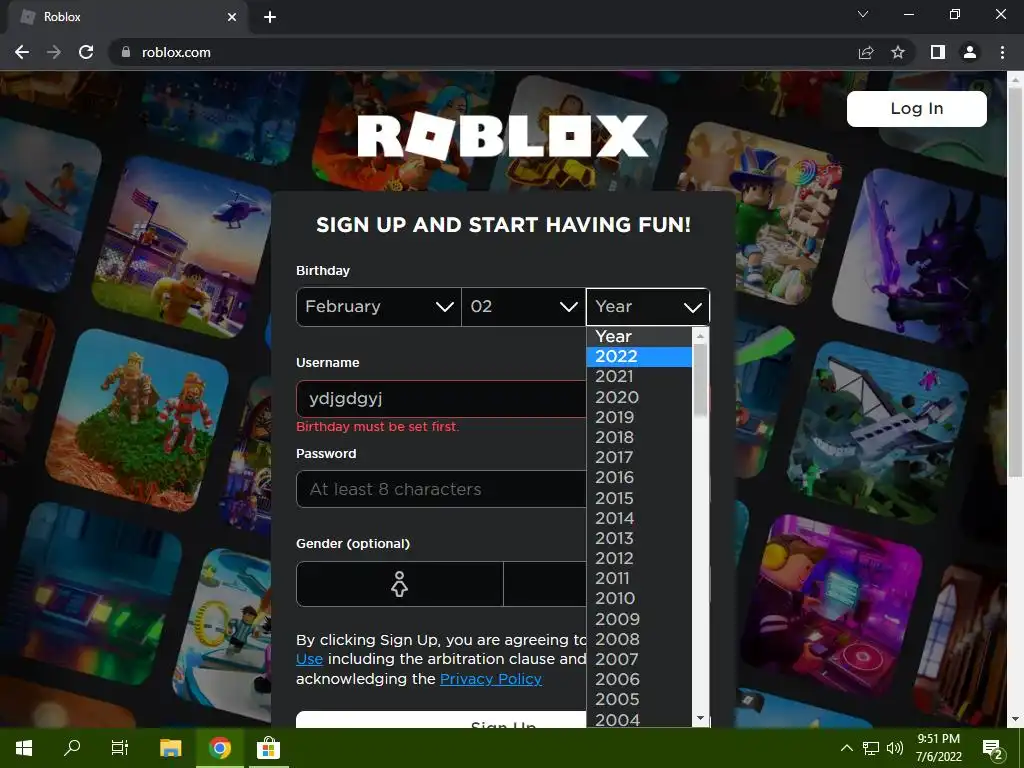1024x768 pixels.
Task: Select 2012 as birth year
Action: [639, 558]
